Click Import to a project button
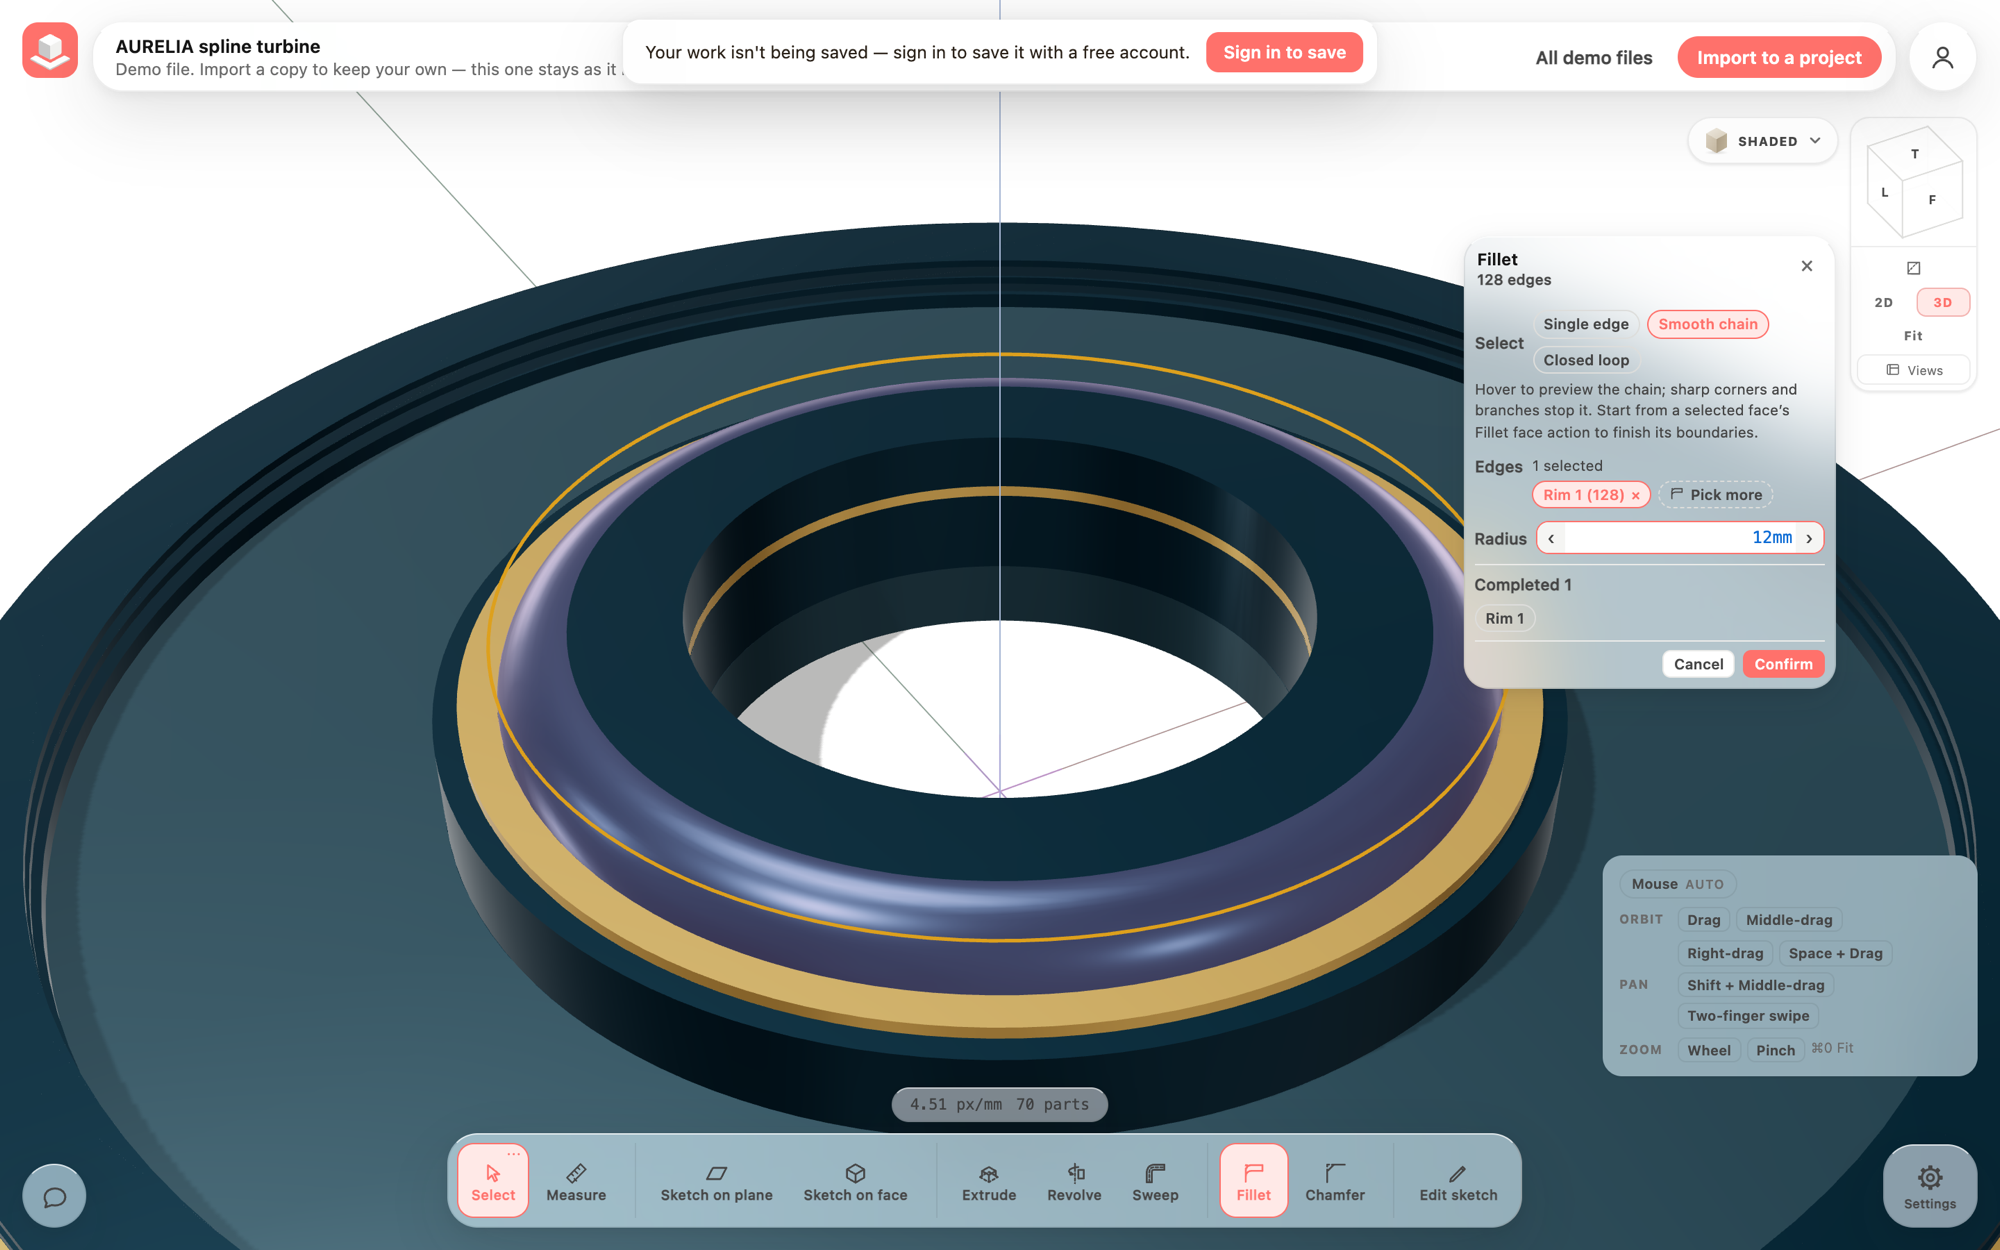This screenshot has height=1250, width=2000. [1779, 57]
